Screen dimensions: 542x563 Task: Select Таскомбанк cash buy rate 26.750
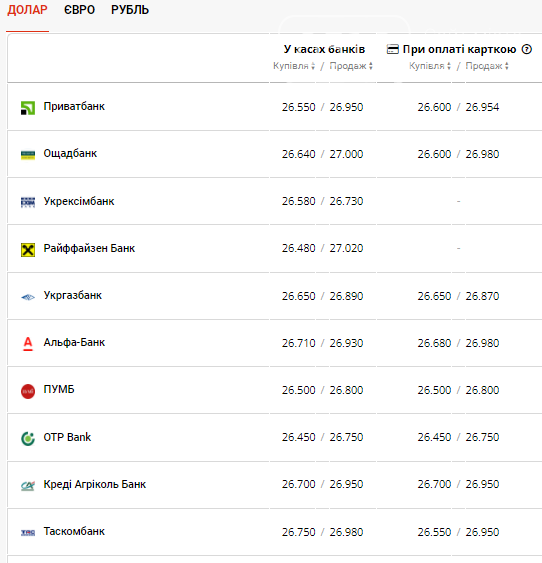(298, 532)
